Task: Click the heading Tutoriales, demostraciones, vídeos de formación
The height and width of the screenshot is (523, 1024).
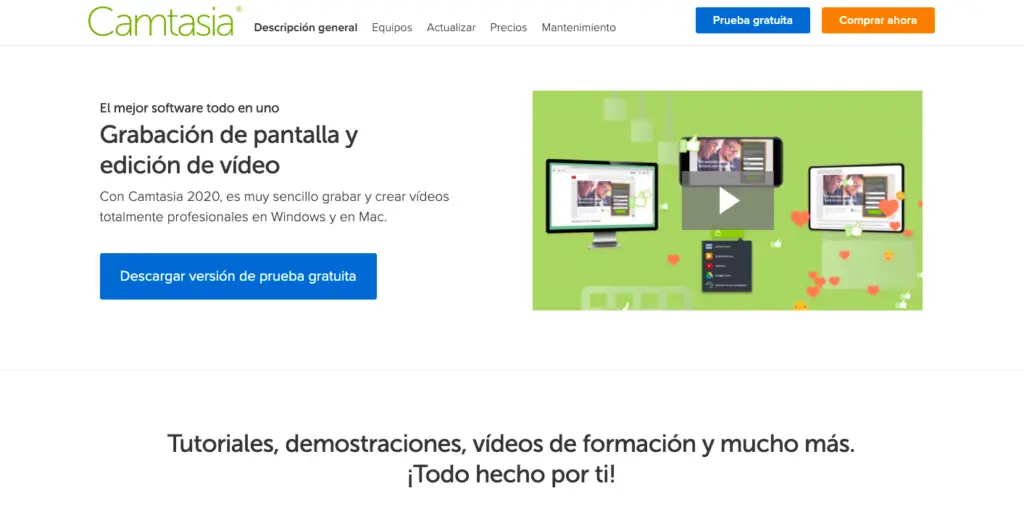Action: (x=511, y=444)
